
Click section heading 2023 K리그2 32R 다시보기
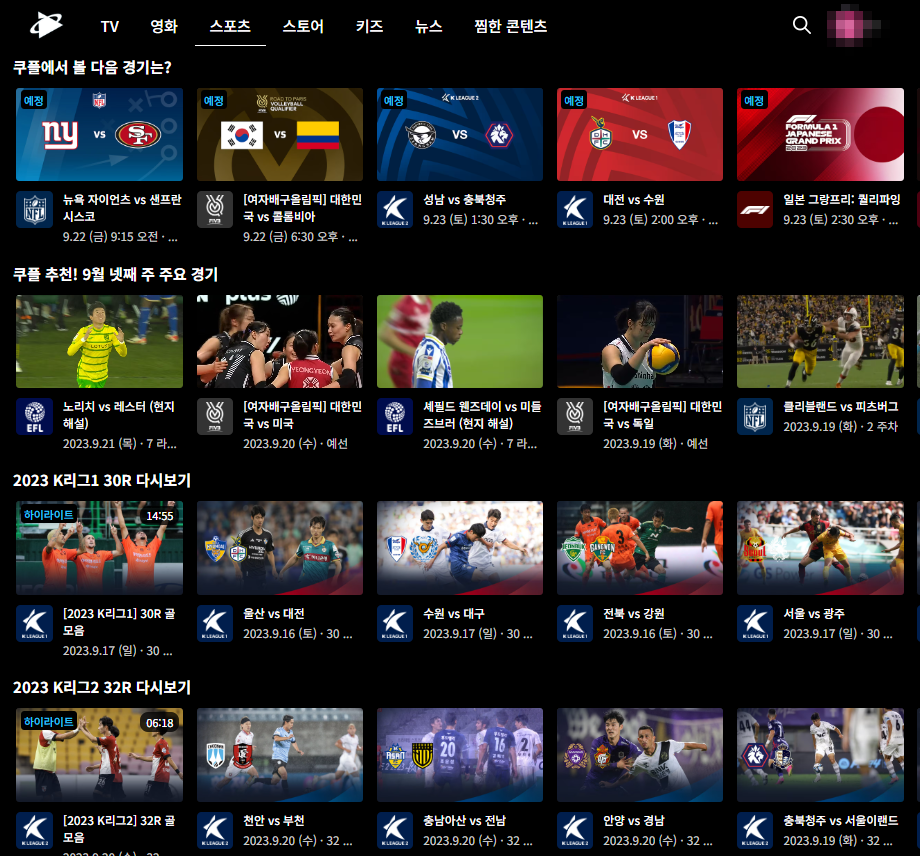point(102,688)
